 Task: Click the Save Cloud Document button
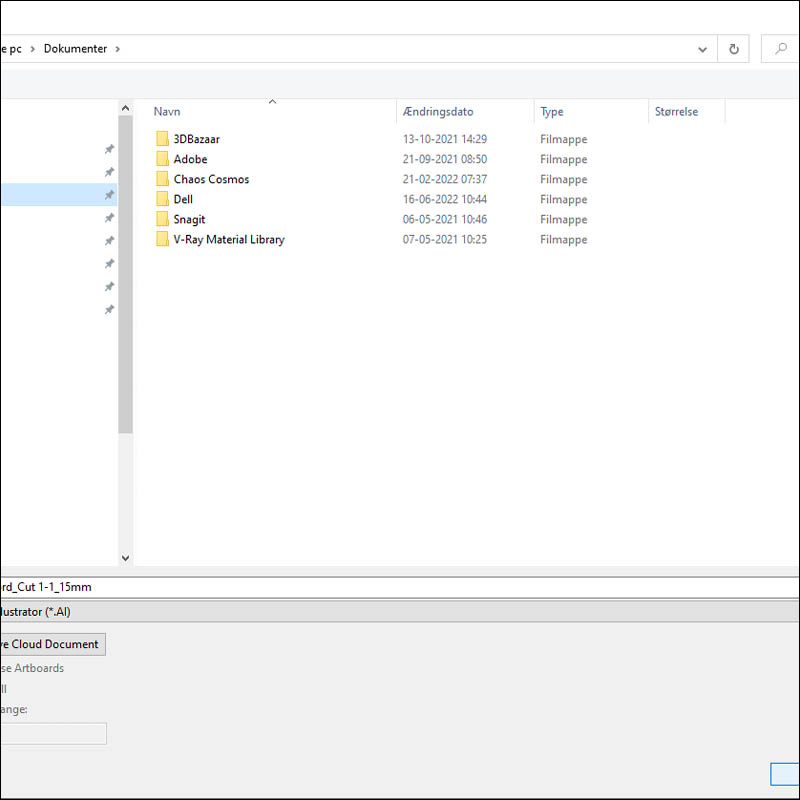click(x=53, y=644)
